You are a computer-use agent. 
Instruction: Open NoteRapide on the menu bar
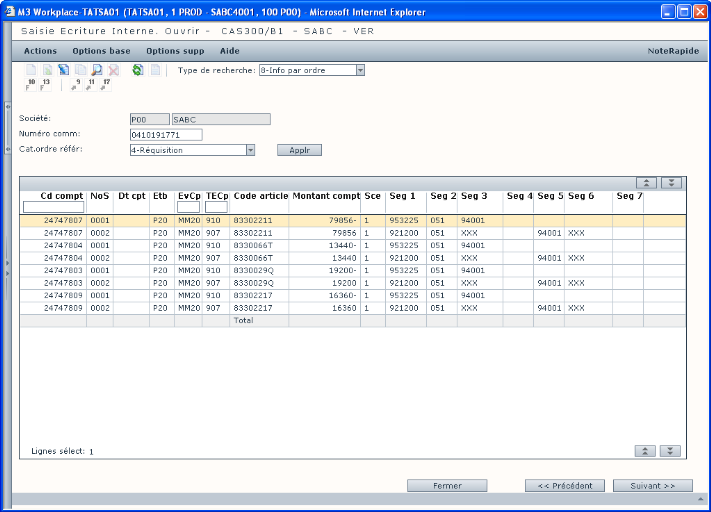(673, 51)
